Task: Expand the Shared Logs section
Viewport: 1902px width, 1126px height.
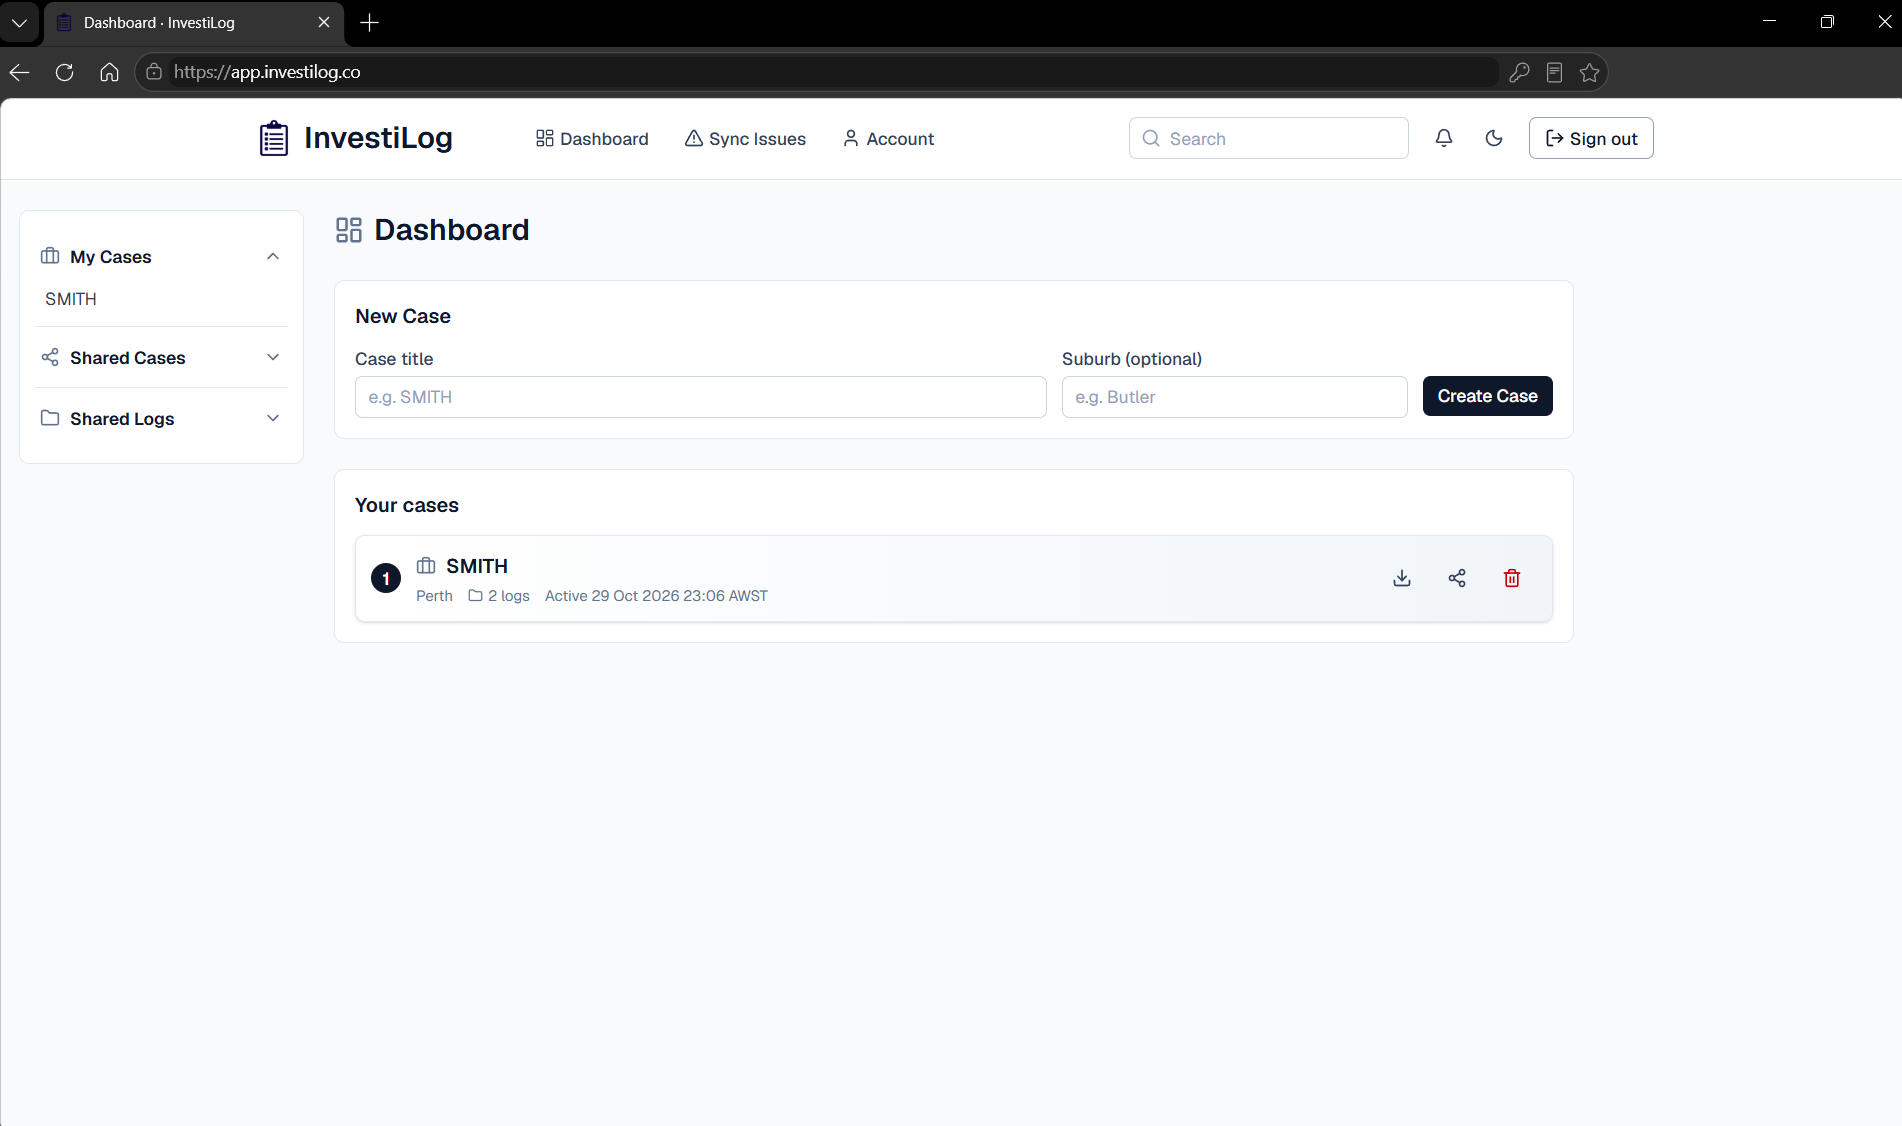Action: tap(273, 418)
